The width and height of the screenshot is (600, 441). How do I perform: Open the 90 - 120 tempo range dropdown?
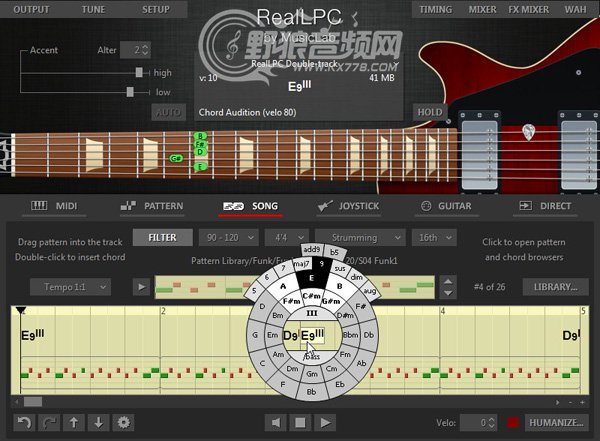click(229, 238)
